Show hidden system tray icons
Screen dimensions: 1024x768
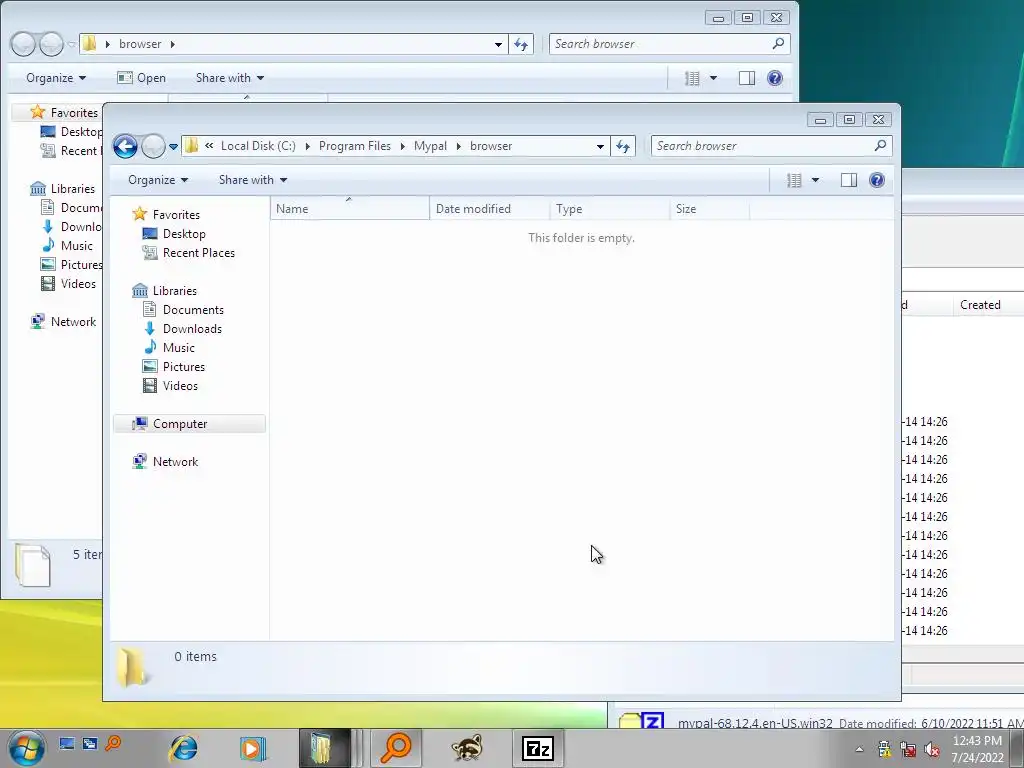859,750
